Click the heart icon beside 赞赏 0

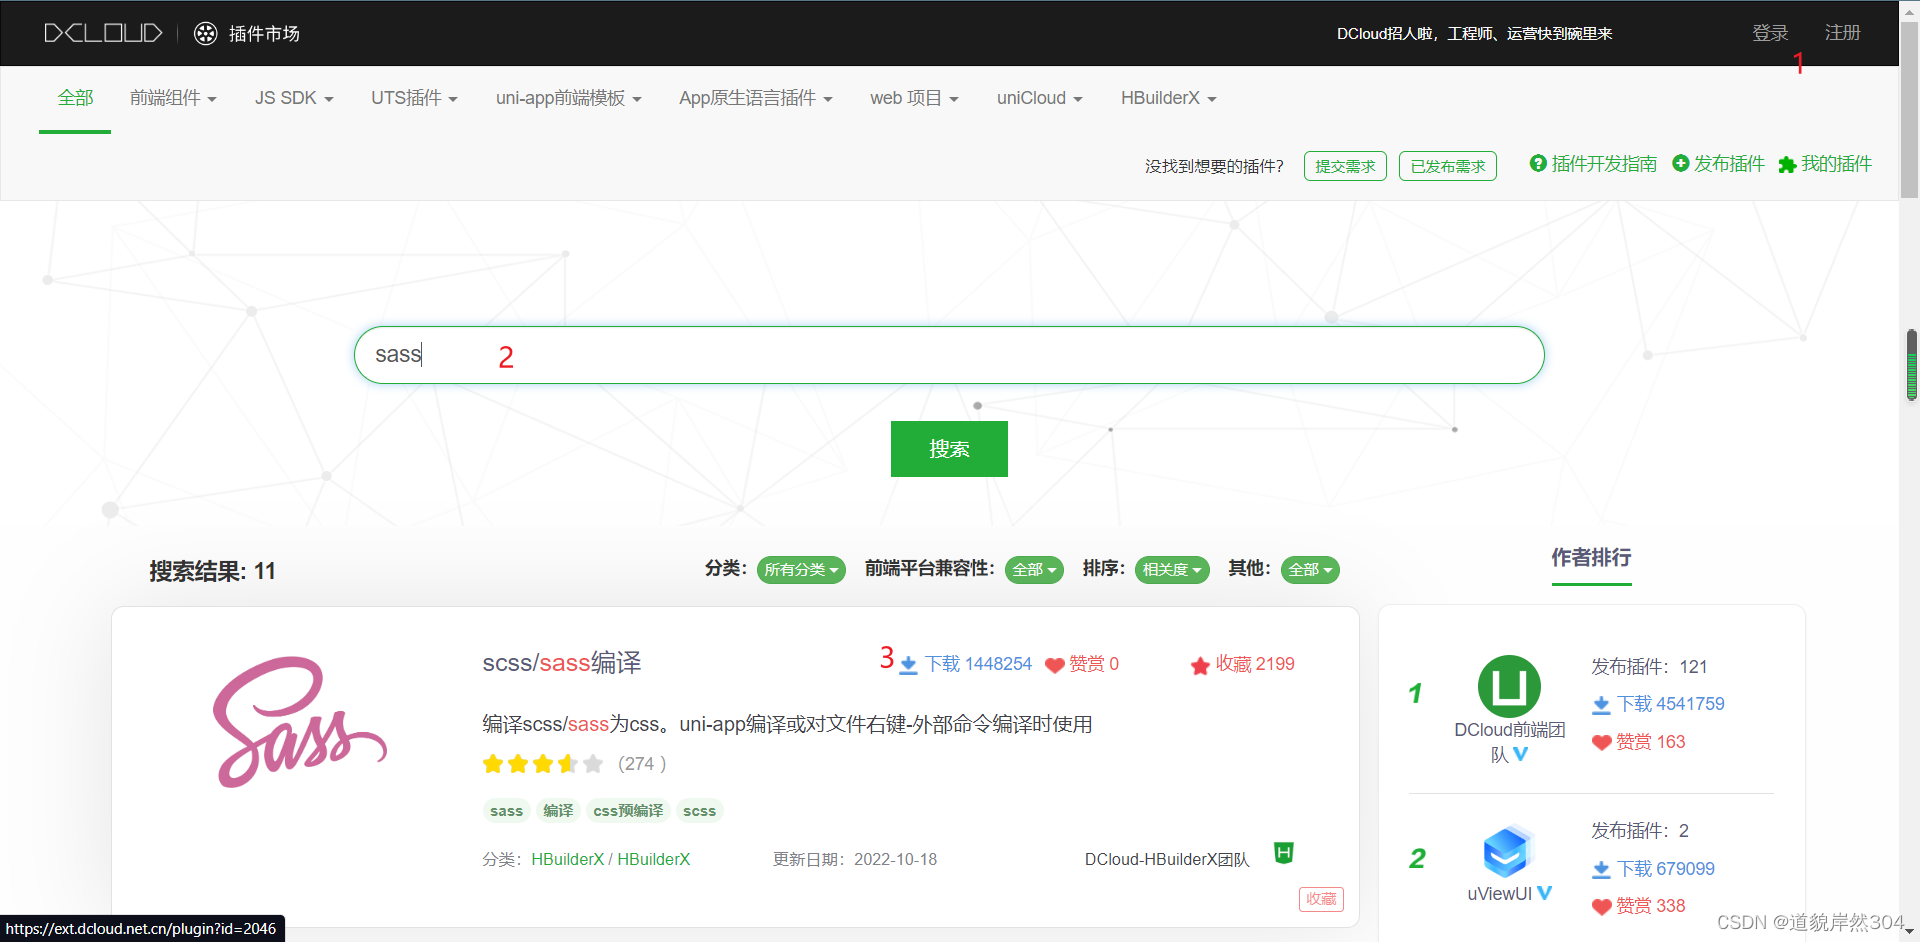pos(1054,665)
